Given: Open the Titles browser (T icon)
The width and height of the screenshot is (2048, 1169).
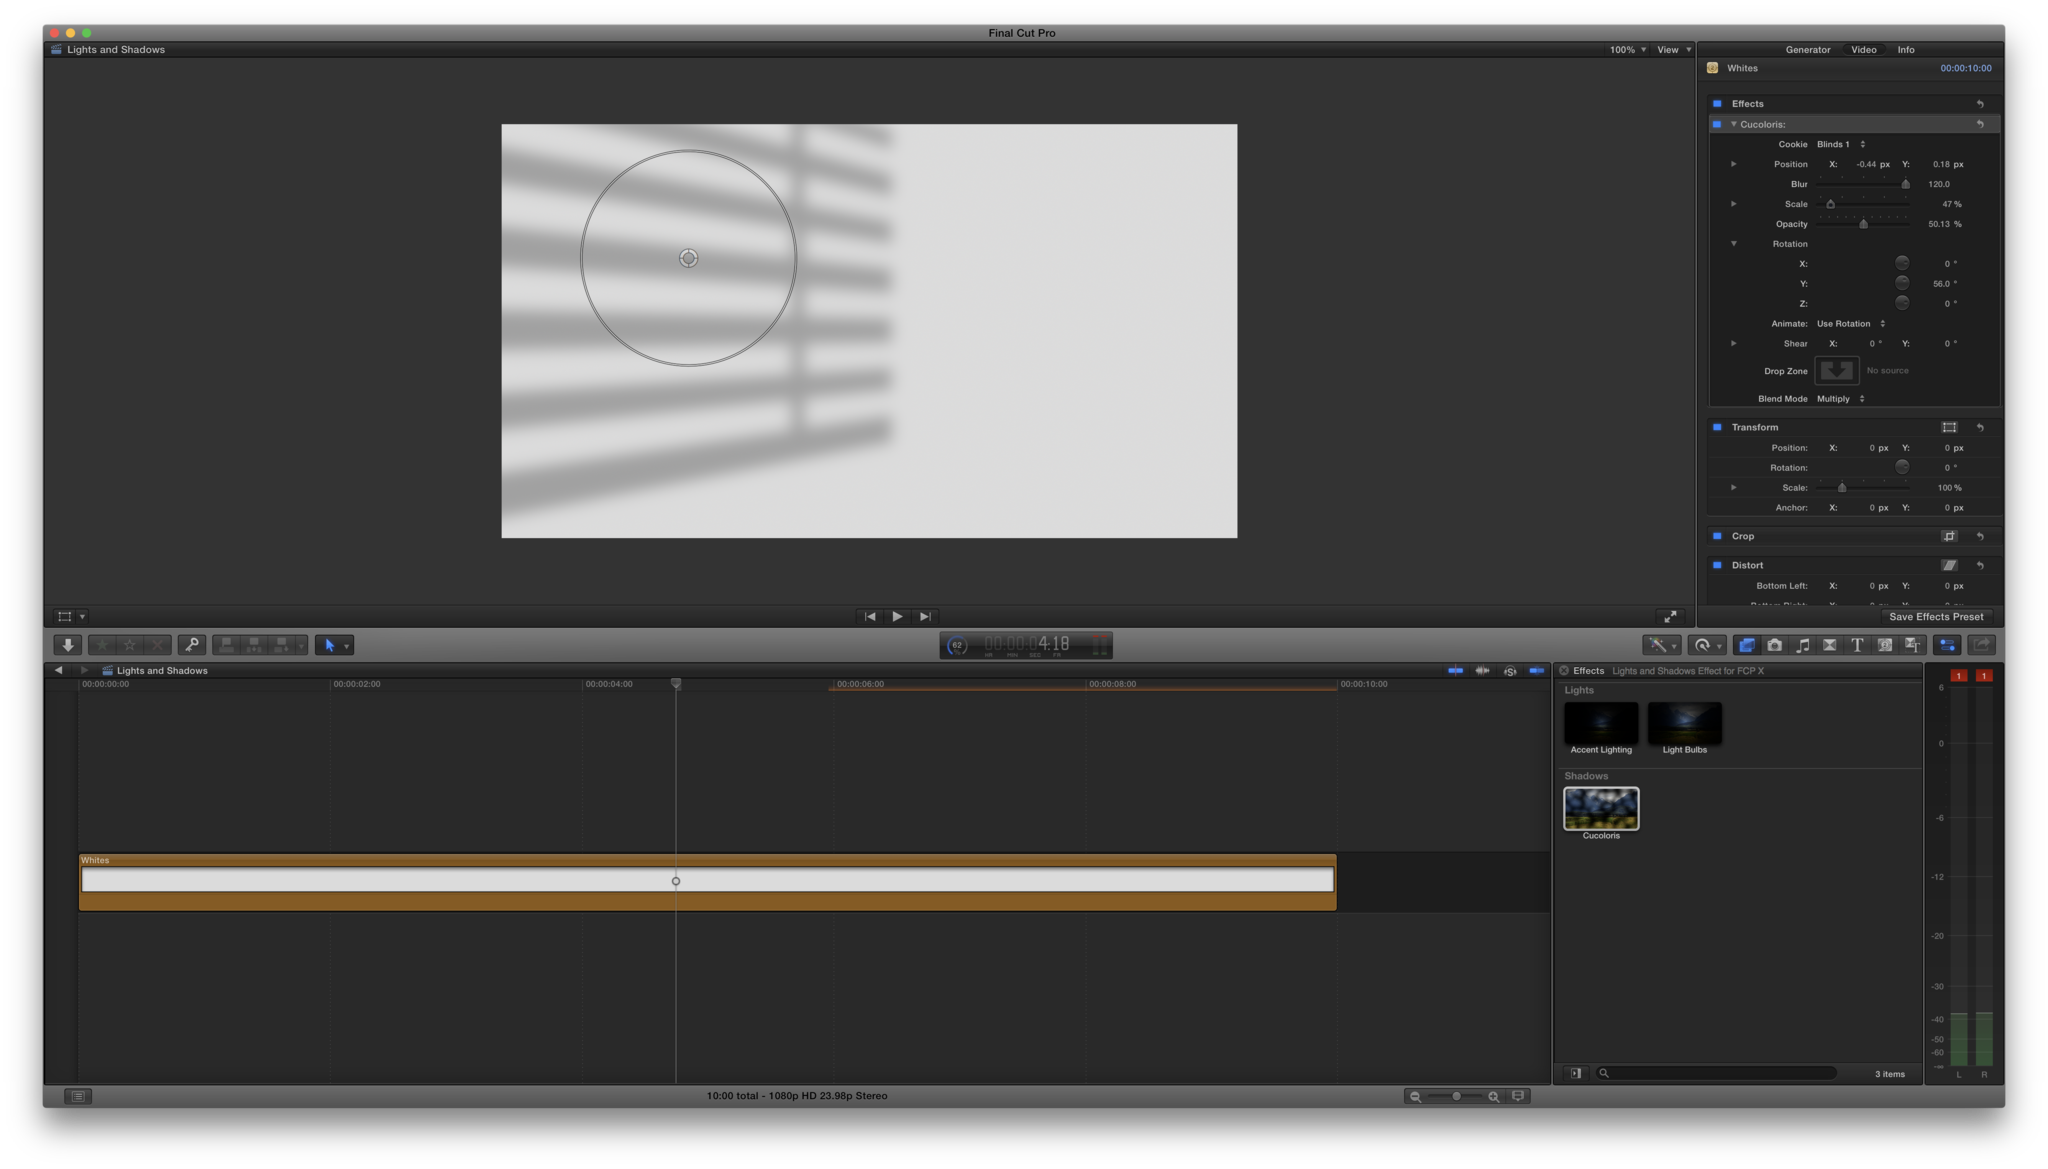Looking at the screenshot, I should tap(1857, 645).
